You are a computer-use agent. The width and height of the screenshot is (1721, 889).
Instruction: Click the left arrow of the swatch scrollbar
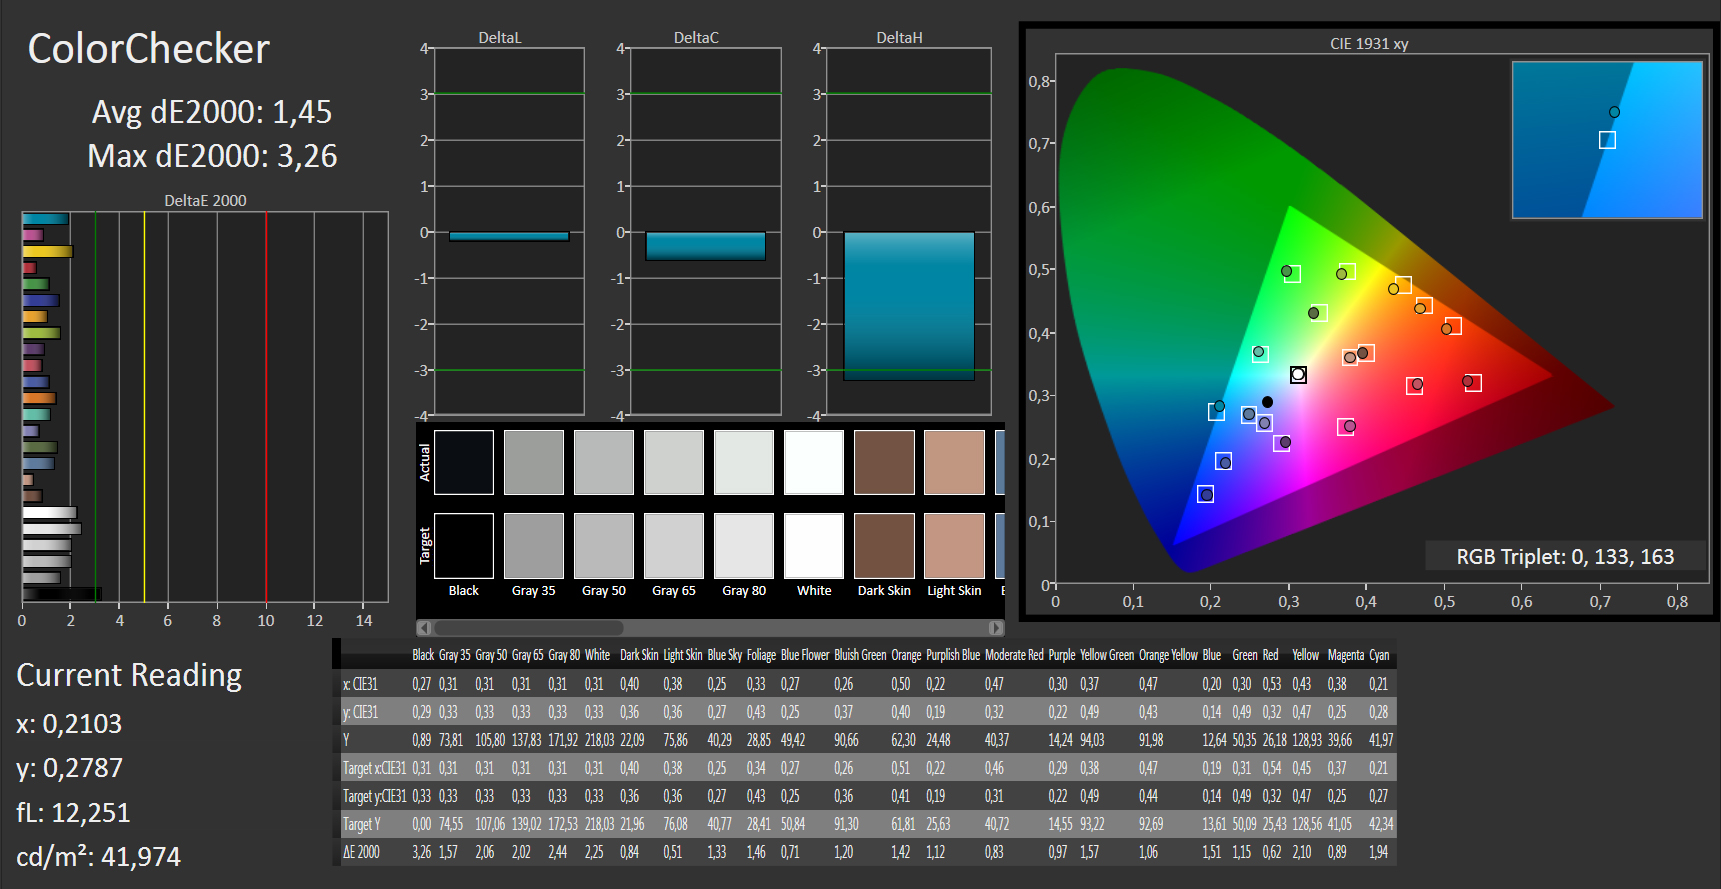424,628
